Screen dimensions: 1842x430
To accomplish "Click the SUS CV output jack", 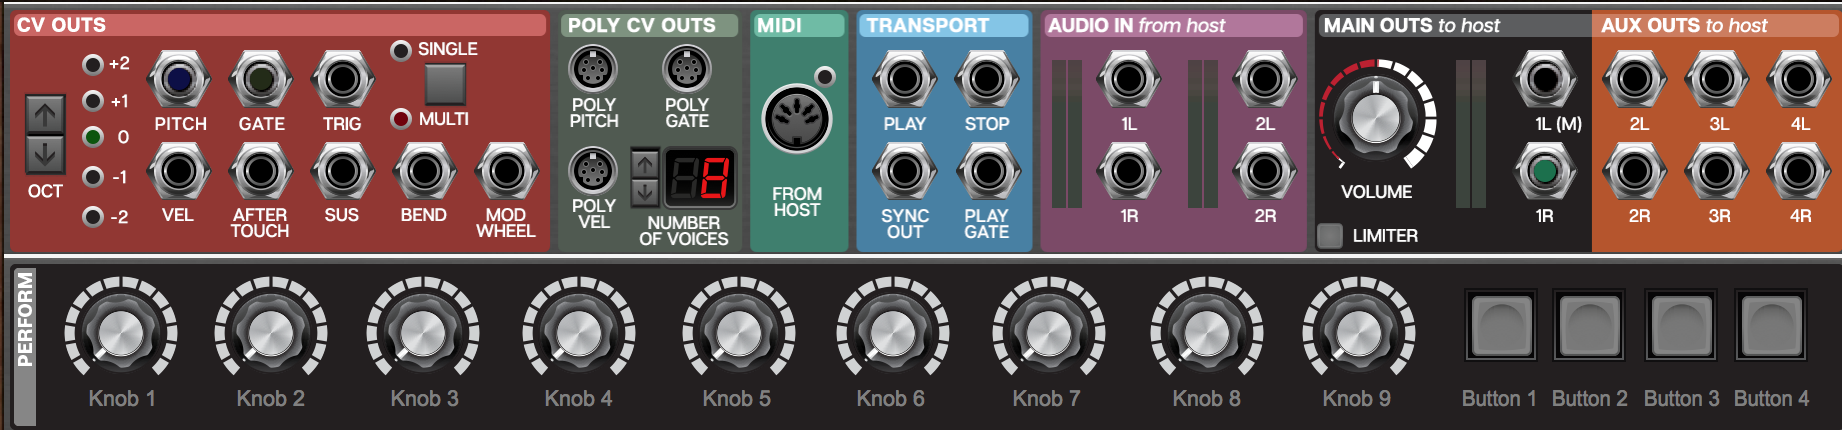I will click(343, 171).
